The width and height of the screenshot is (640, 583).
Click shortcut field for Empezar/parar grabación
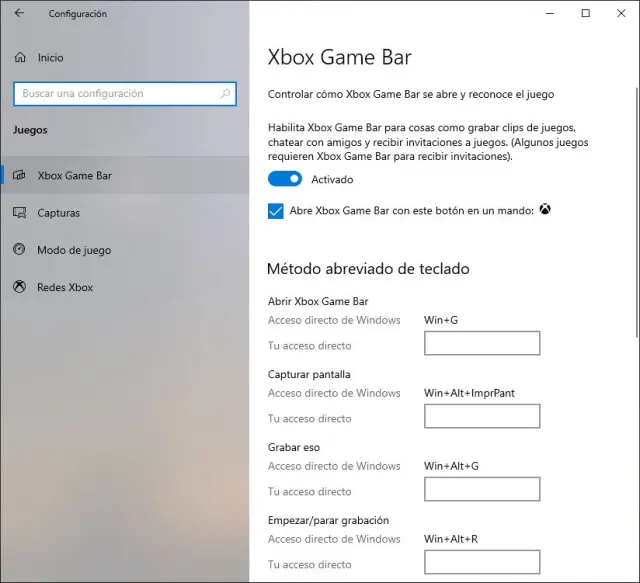482,562
